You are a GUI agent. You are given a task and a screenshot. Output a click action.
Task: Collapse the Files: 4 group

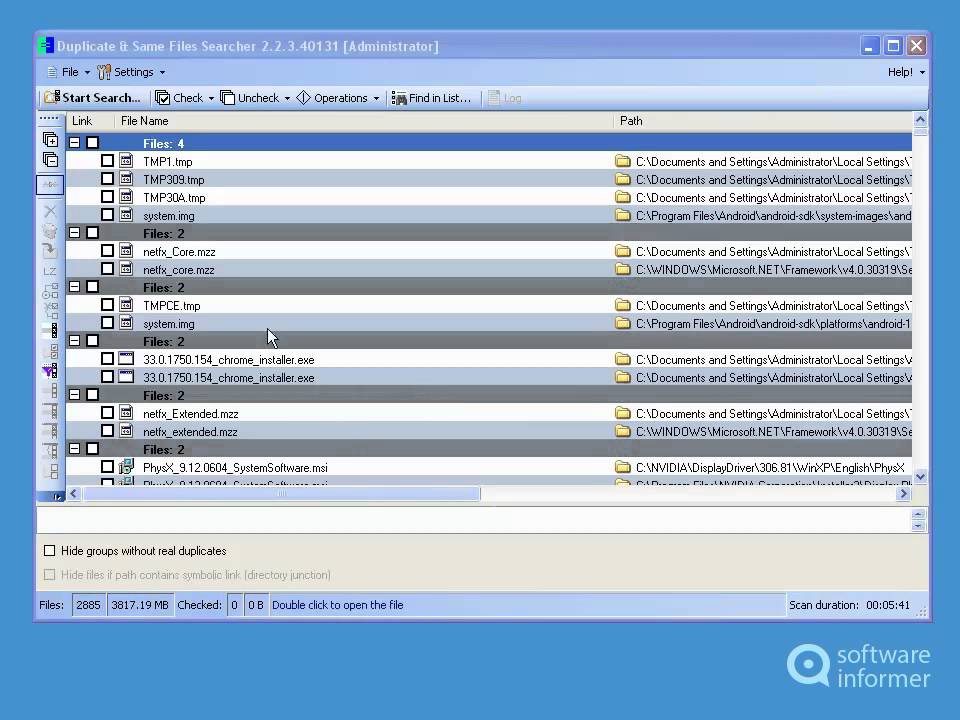tap(75, 144)
